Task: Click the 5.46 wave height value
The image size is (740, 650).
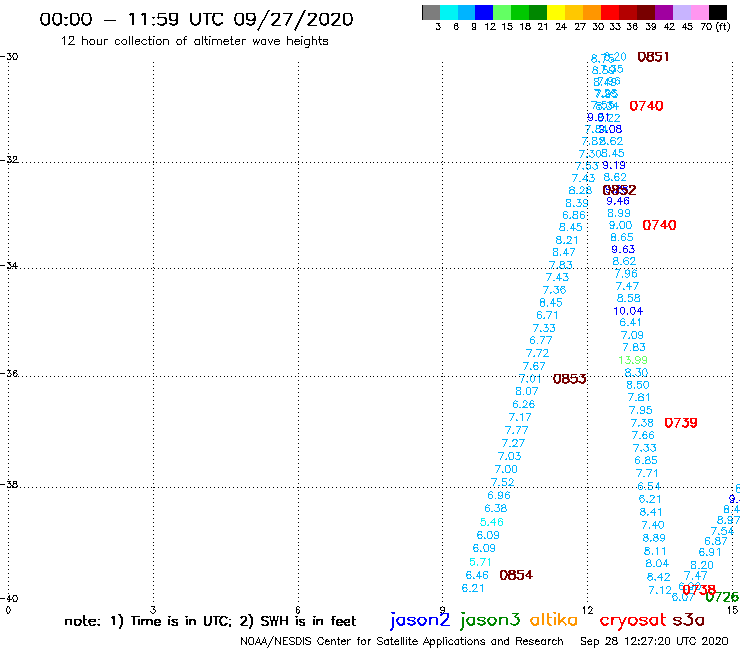Action: point(492,523)
